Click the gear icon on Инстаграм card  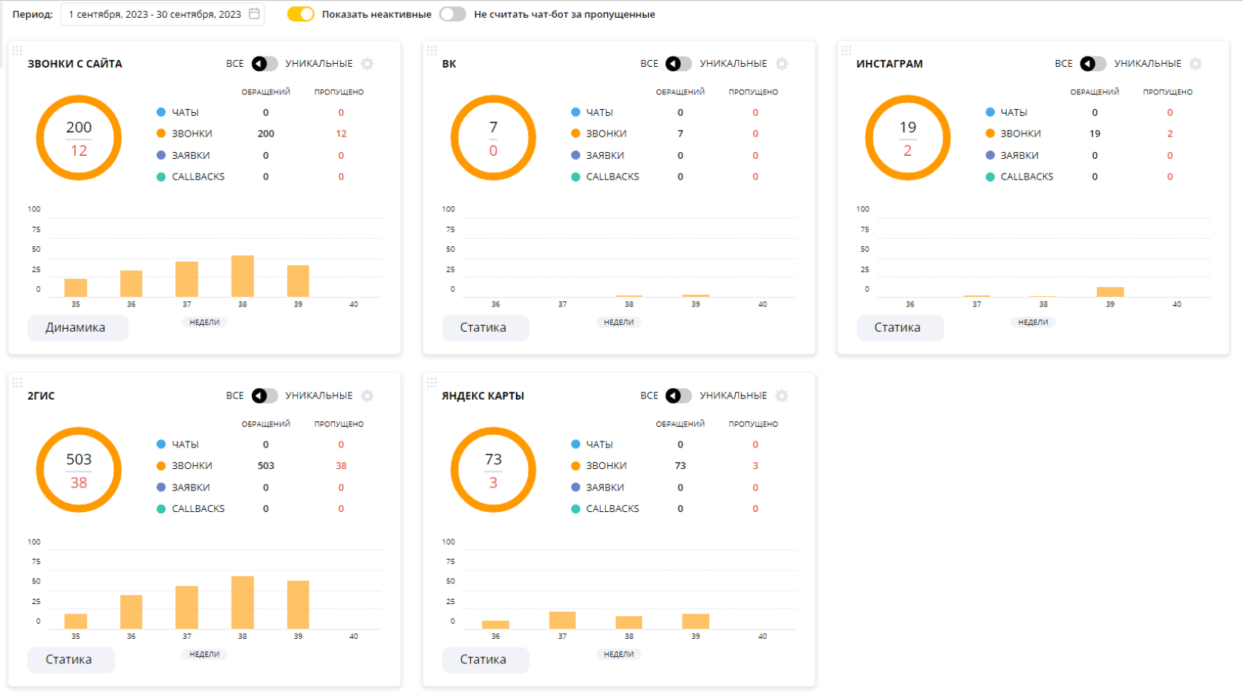(1196, 64)
